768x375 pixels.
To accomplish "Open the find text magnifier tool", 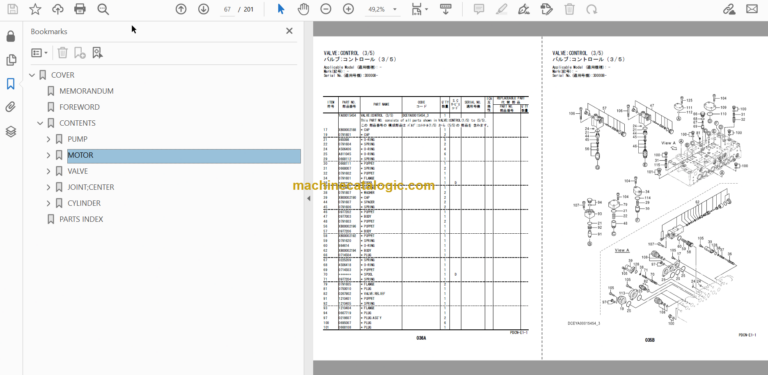I will (103, 9).
